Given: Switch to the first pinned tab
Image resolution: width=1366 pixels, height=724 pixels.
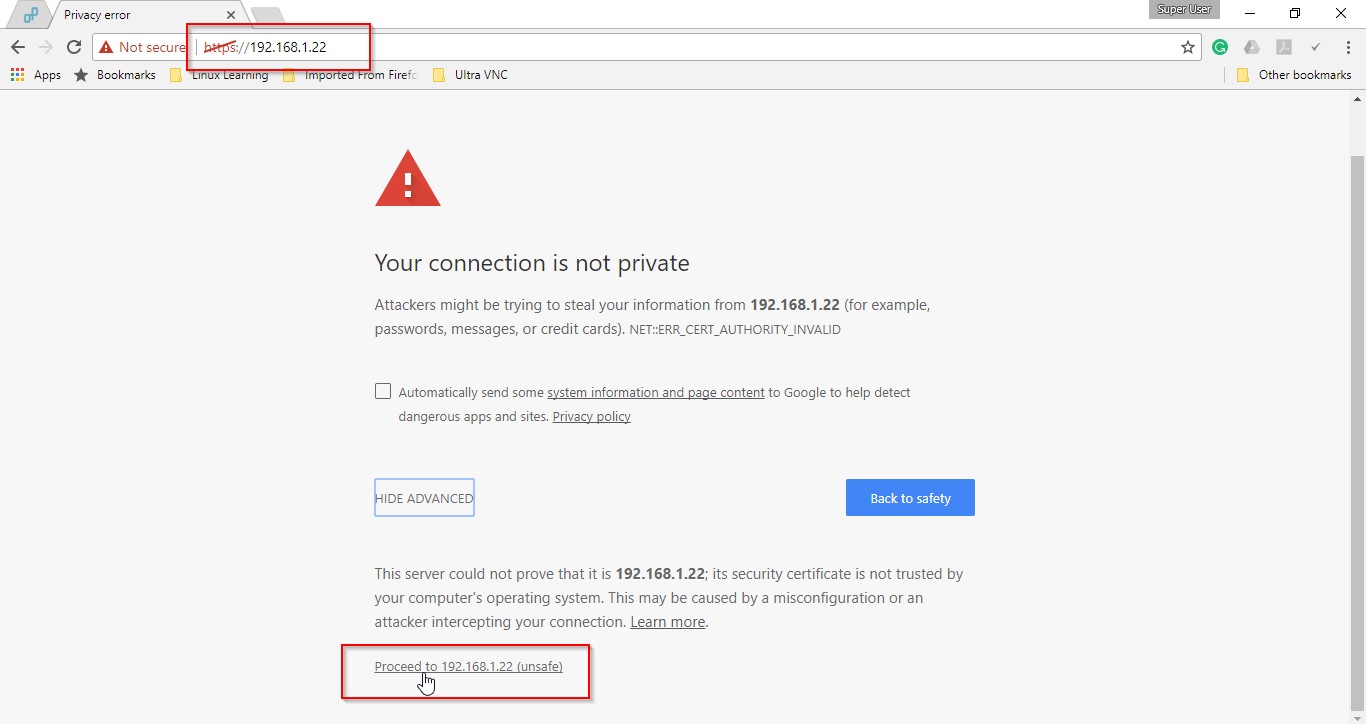Looking at the screenshot, I should coord(31,15).
